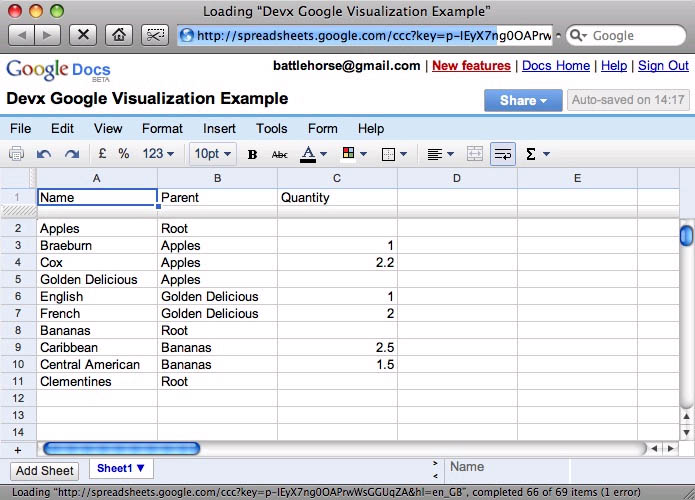Apply percent number format

(124, 153)
